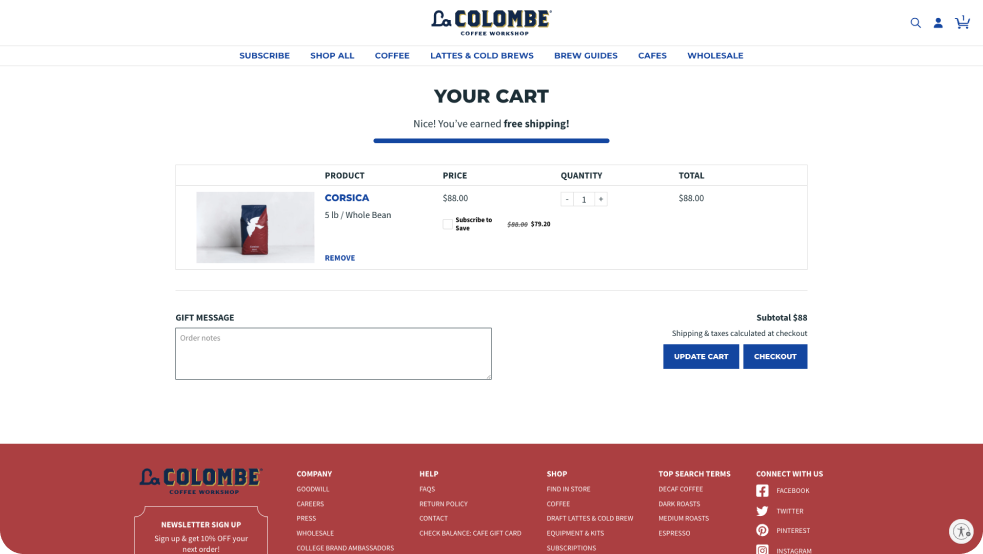This screenshot has height=554, width=983.
Task: Select Brew Guides in navigation
Action: pyautogui.click(x=586, y=56)
